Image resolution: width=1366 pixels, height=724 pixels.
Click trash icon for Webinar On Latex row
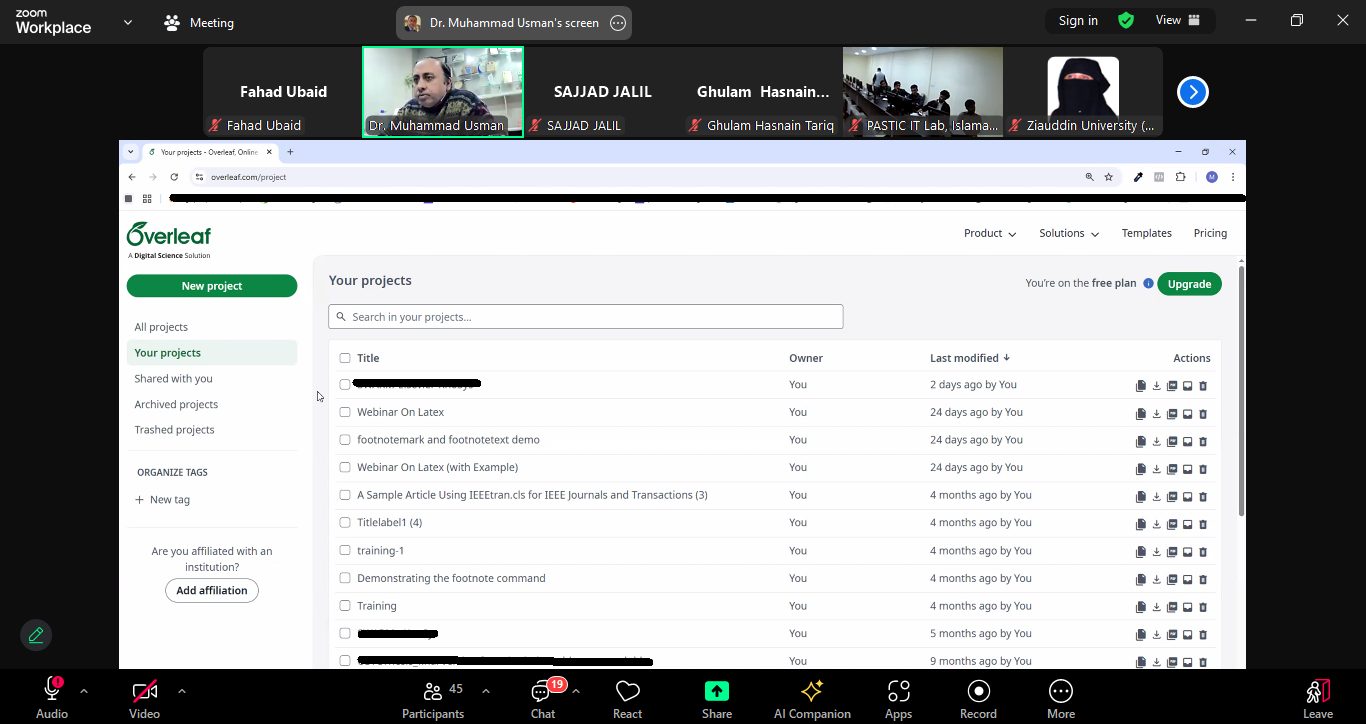1203,413
